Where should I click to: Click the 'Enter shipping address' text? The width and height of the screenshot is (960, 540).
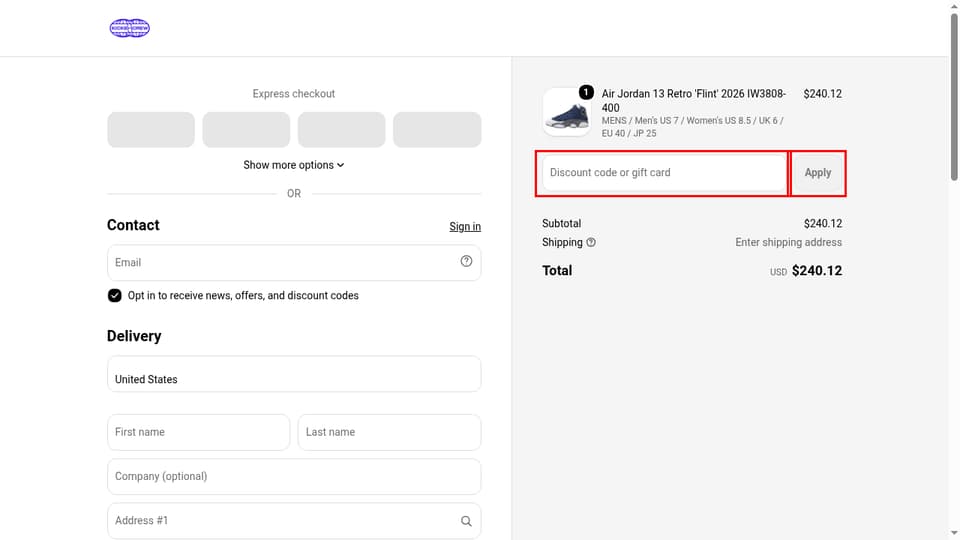click(789, 242)
